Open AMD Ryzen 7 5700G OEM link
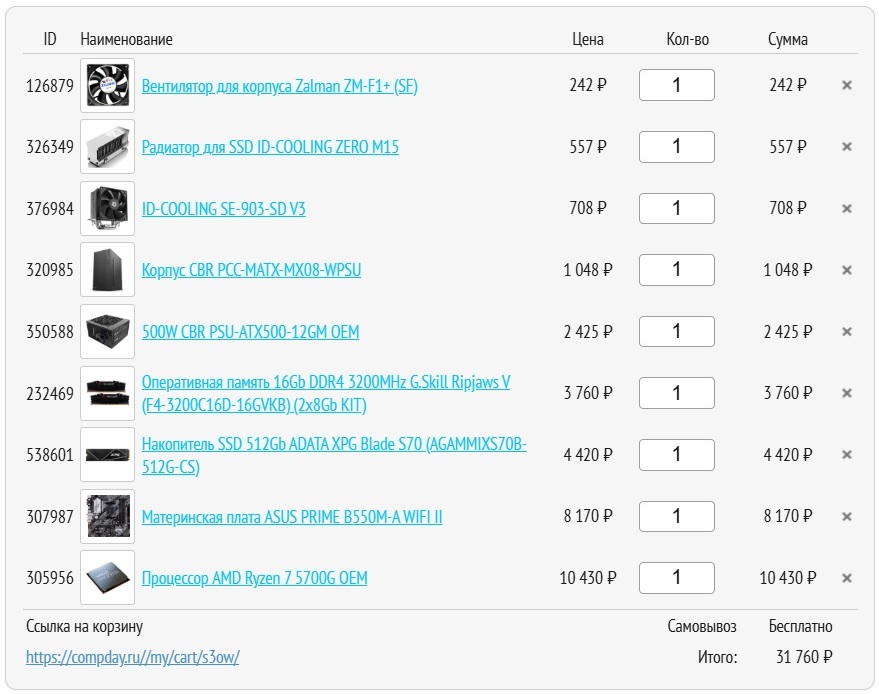The image size is (879, 694). click(x=254, y=578)
